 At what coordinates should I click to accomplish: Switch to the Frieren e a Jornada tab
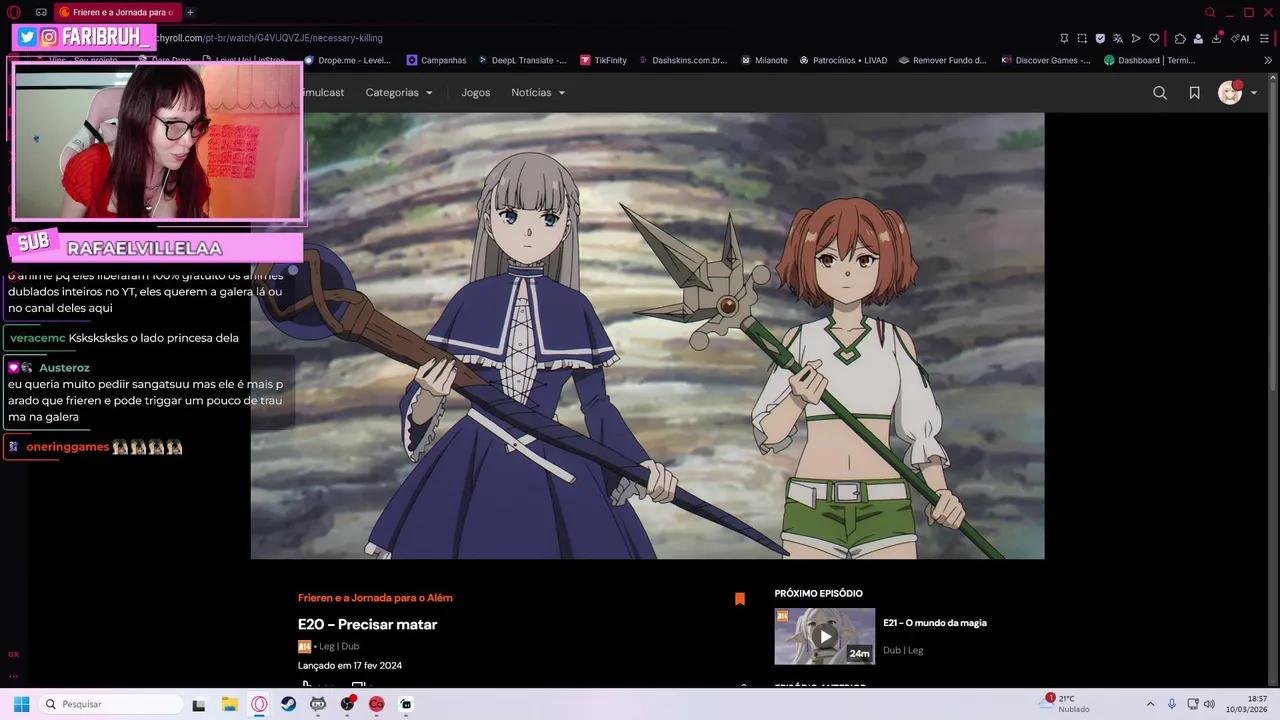tap(116, 12)
